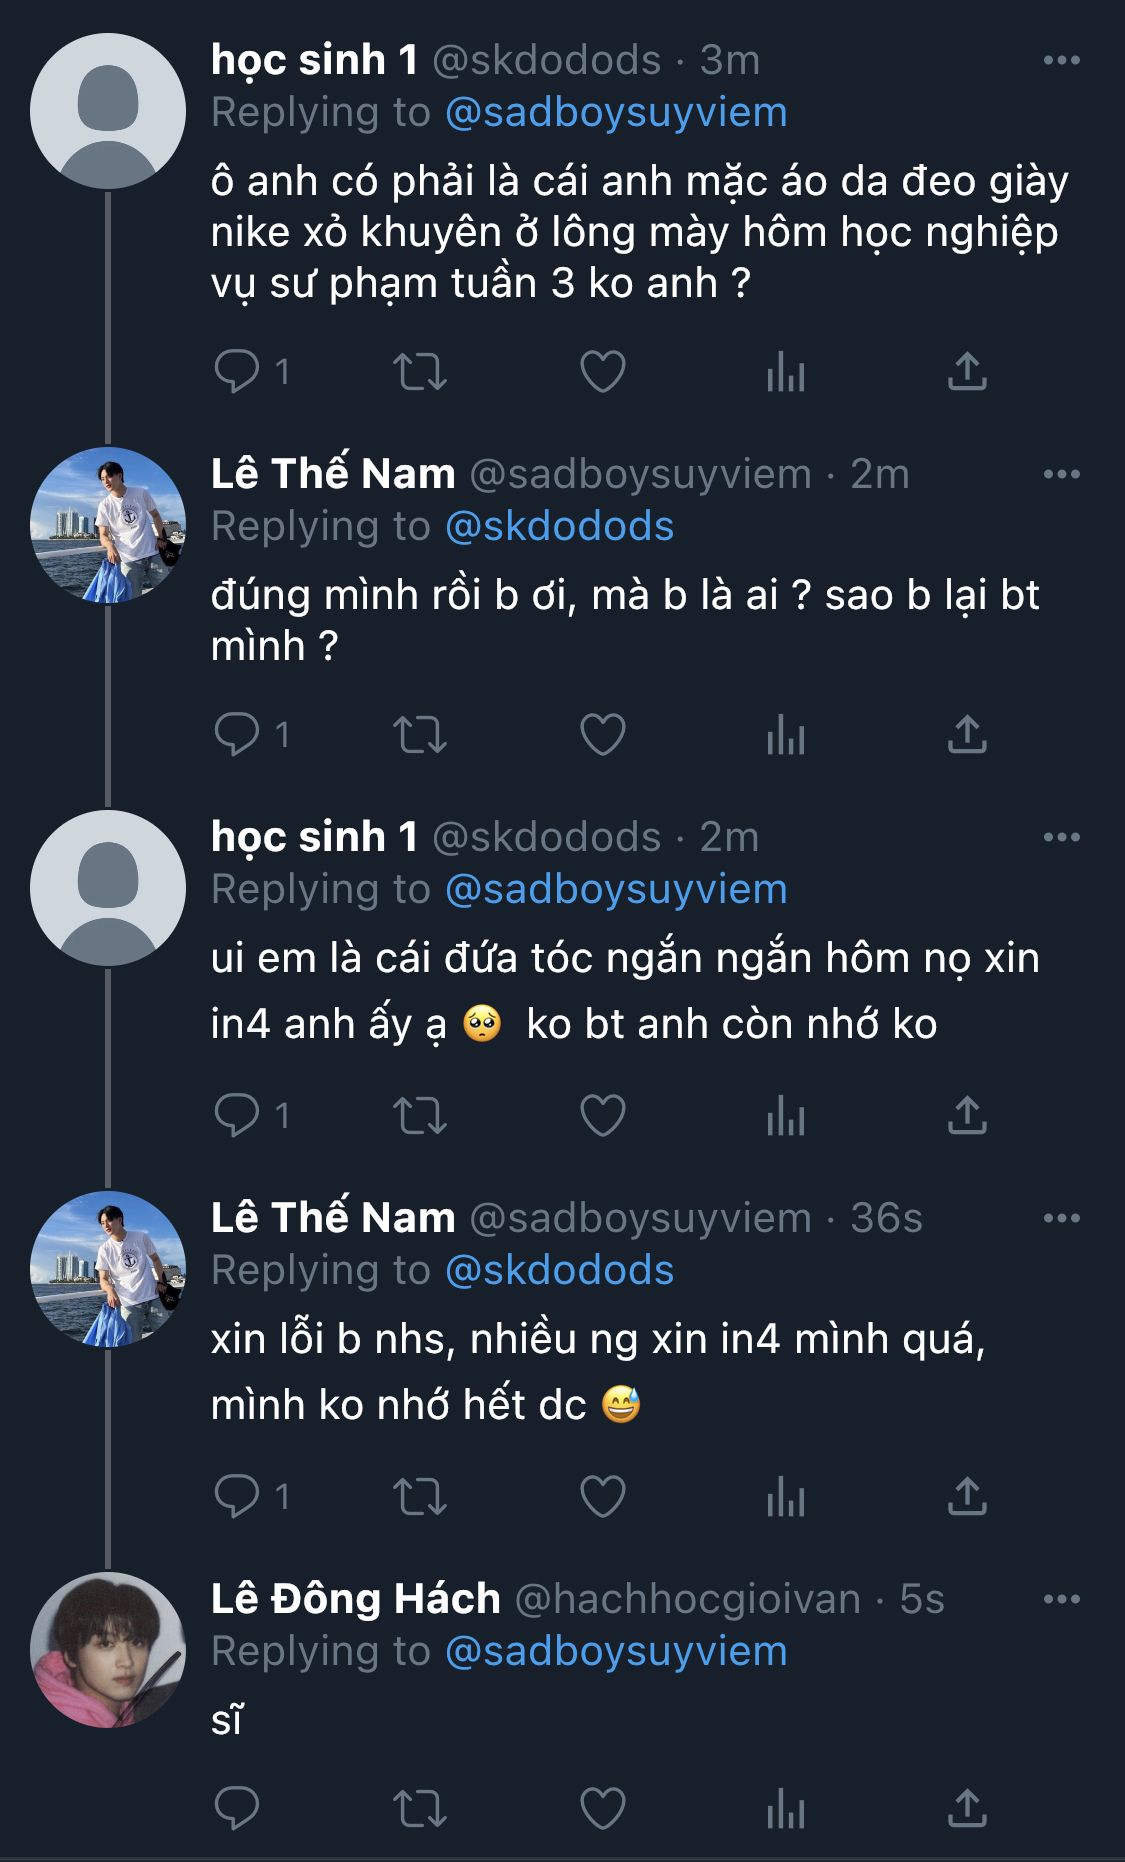
Task: Open Lê Đông Hách's profile picture
Action: click(x=108, y=1650)
